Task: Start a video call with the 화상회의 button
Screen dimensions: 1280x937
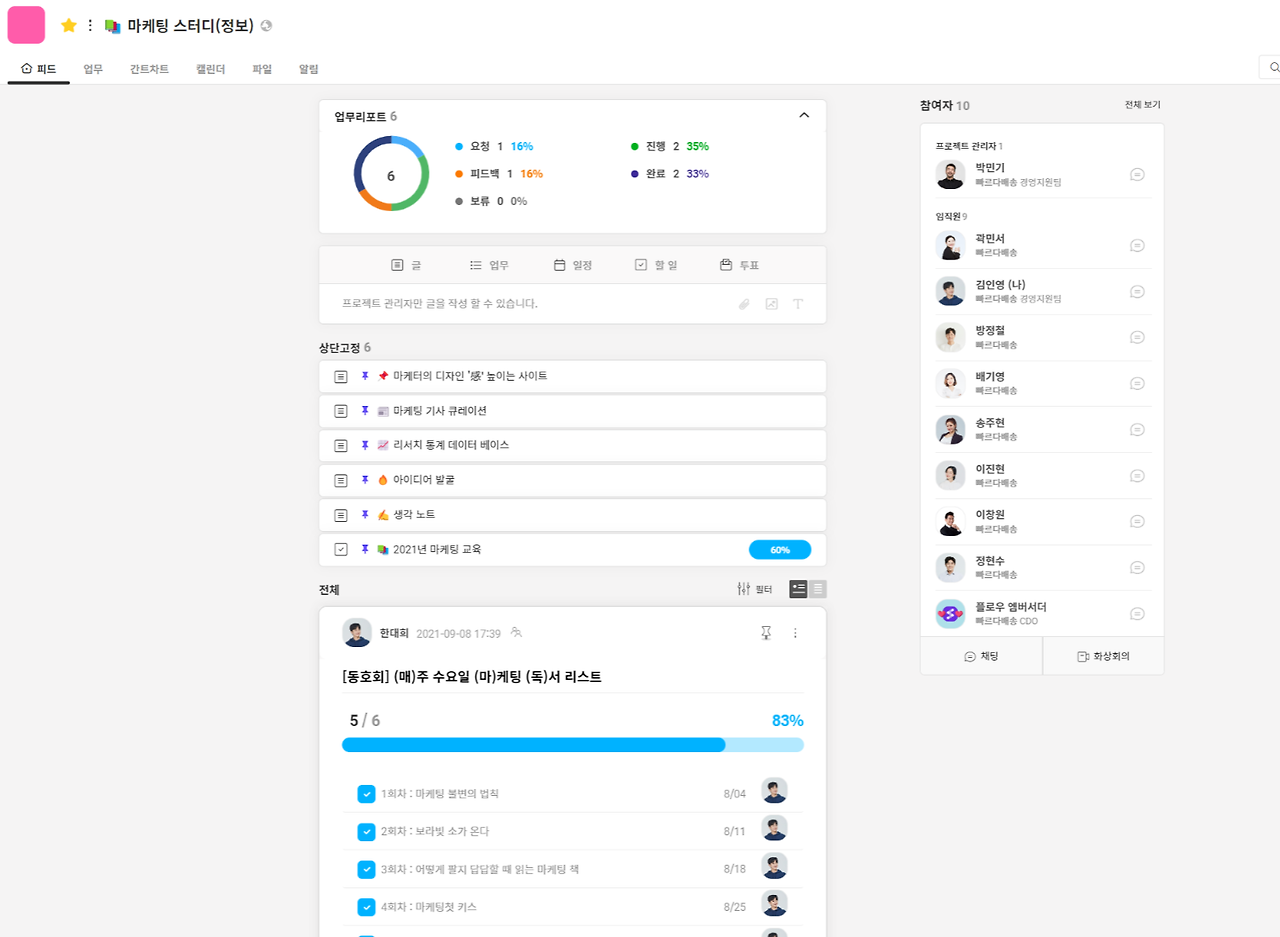Action: tap(1103, 656)
